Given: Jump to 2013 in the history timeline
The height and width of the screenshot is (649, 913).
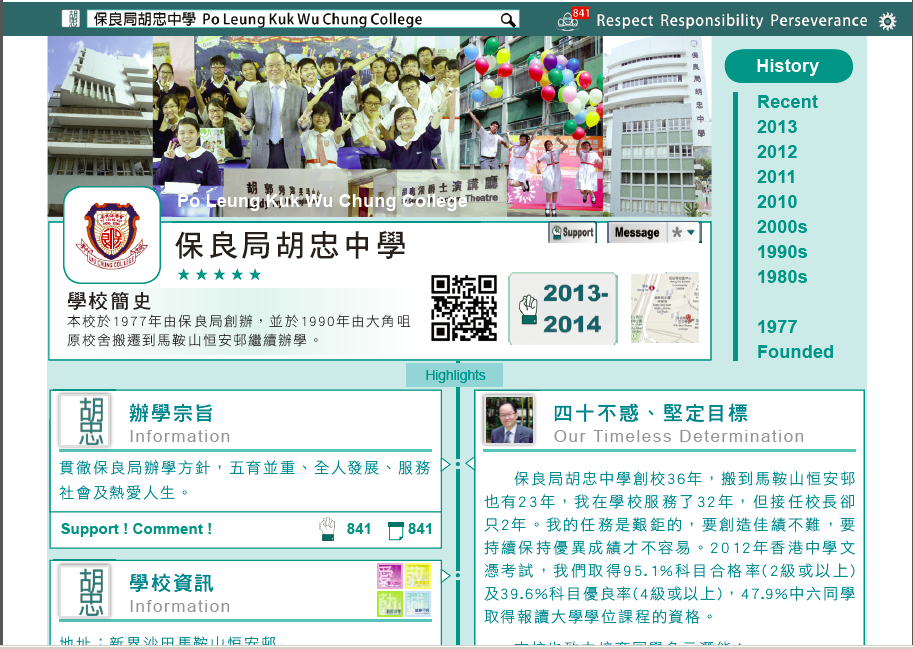Looking at the screenshot, I should click(x=777, y=127).
